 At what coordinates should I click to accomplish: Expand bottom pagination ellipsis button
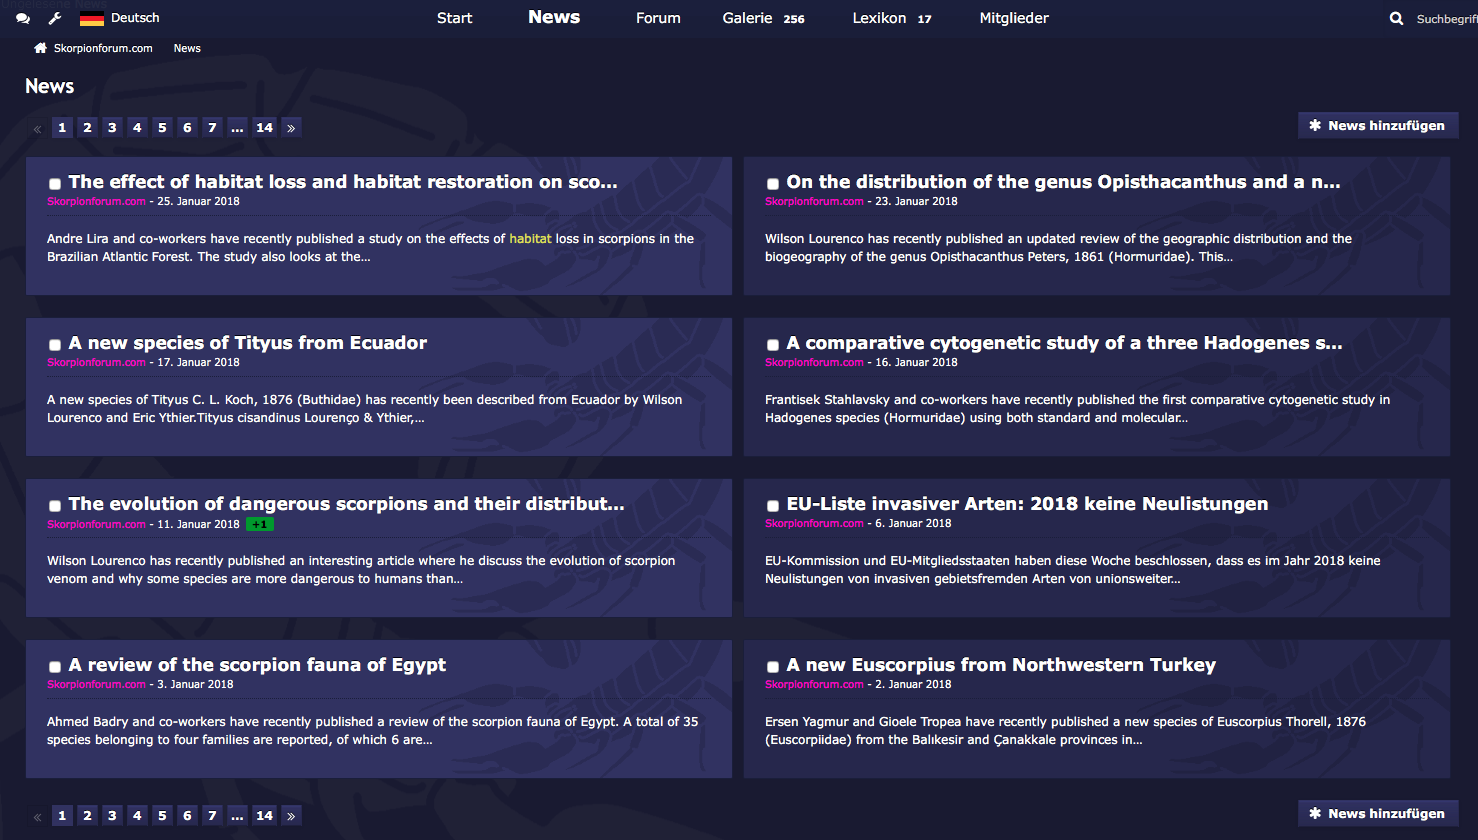[x=237, y=816]
